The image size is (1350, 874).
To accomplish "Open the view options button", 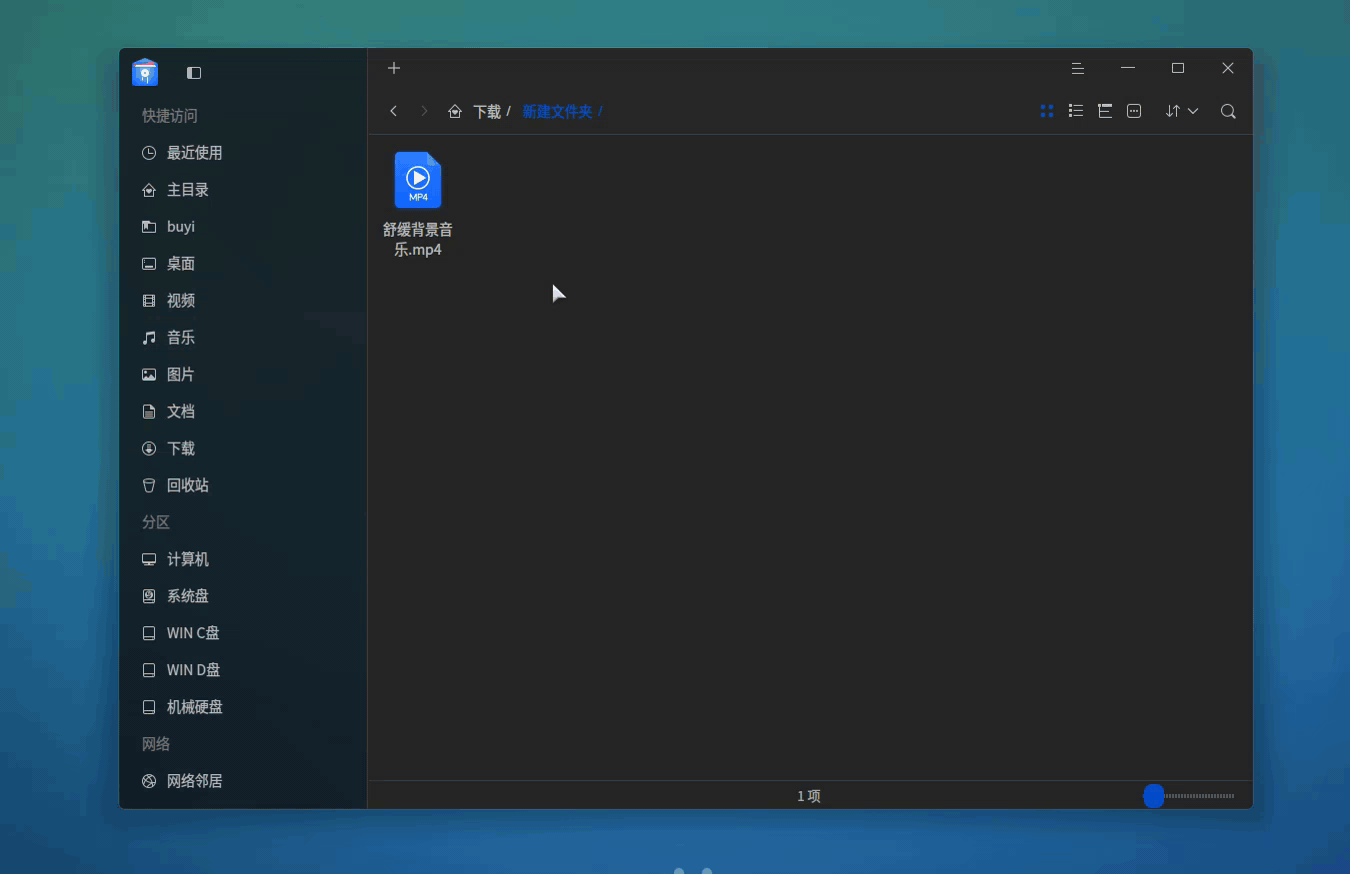I will click(1134, 111).
